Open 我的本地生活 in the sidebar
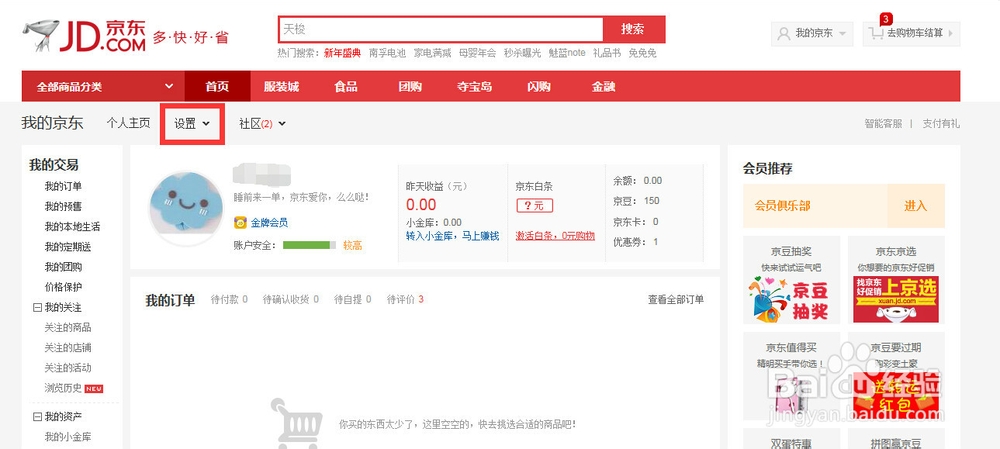The width and height of the screenshot is (1000, 449). point(72,226)
